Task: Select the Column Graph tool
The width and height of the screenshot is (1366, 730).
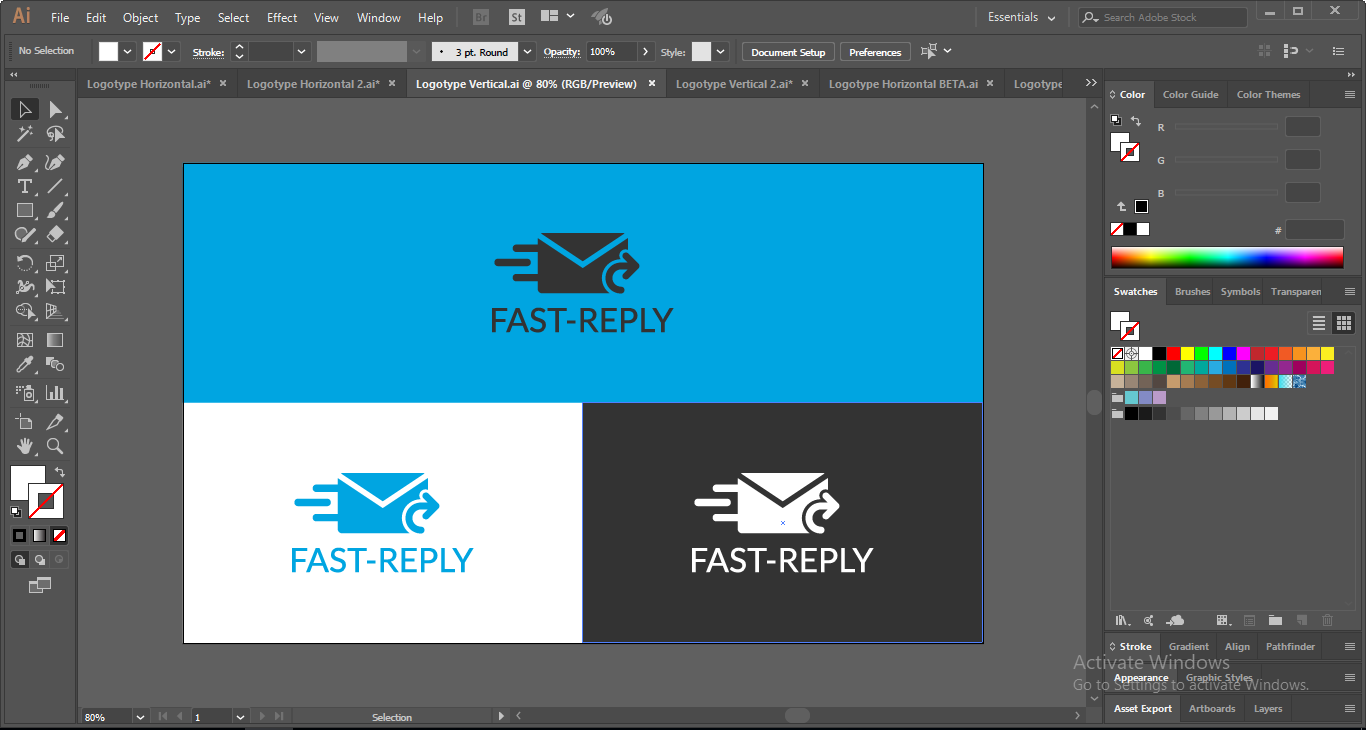Action: [x=56, y=393]
